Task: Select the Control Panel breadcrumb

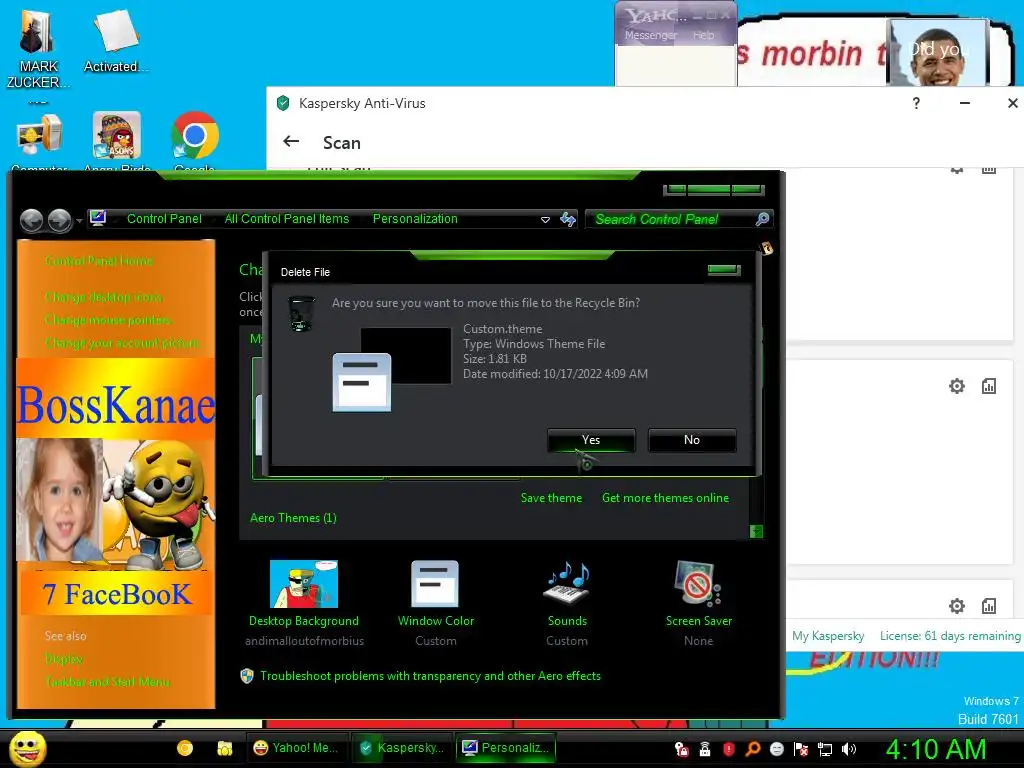Action: click(164, 219)
